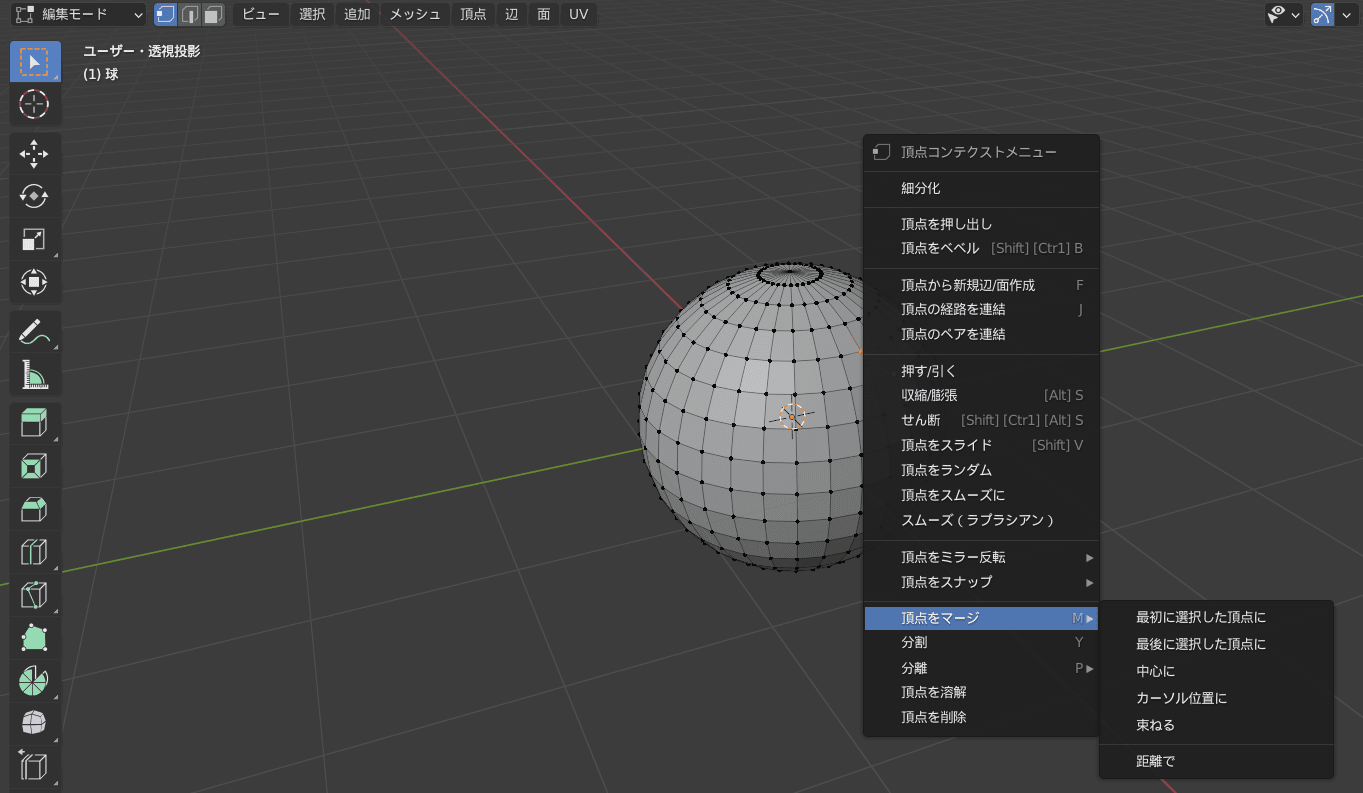The height and width of the screenshot is (793, 1363).
Task: Select 頂点をランダム
Action: [x=982, y=470]
